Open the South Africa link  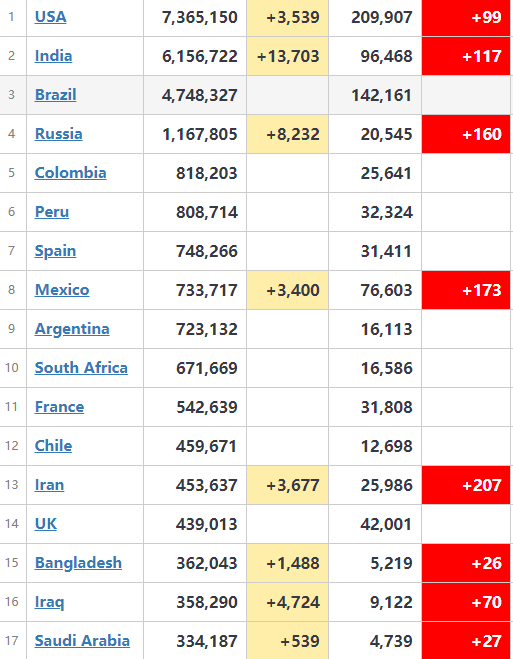[x=81, y=368]
